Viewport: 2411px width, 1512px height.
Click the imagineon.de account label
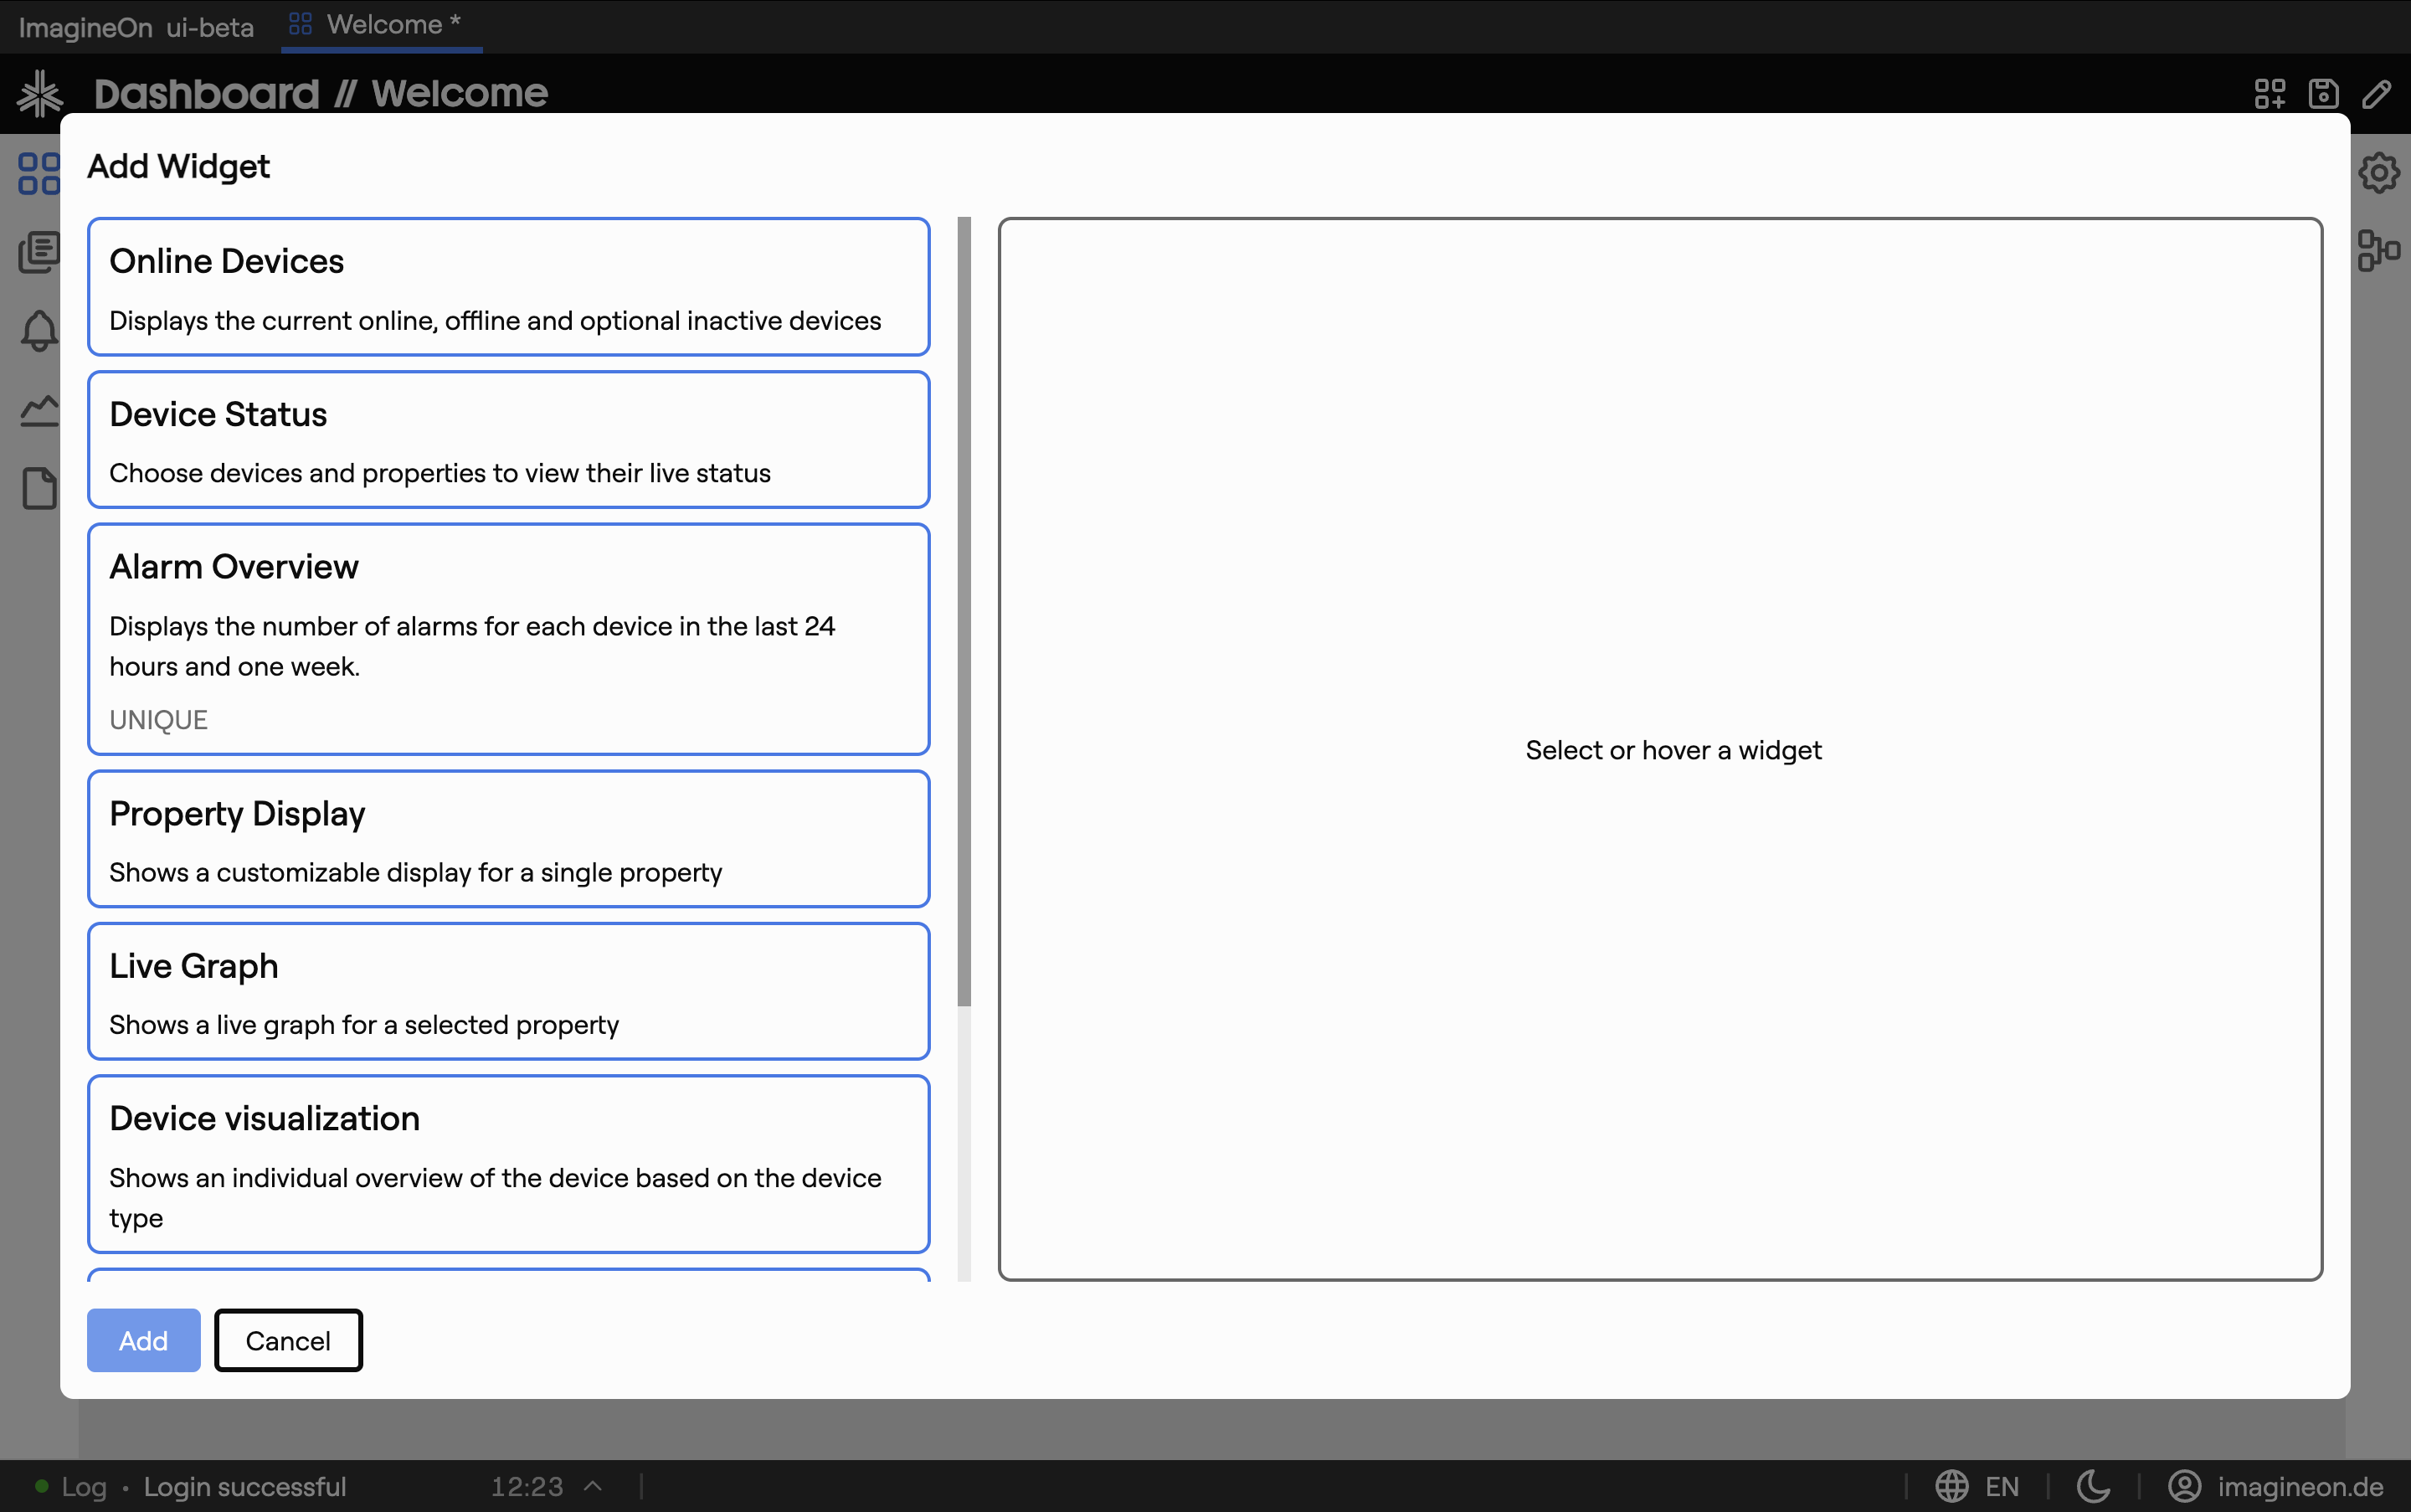click(2300, 1487)
